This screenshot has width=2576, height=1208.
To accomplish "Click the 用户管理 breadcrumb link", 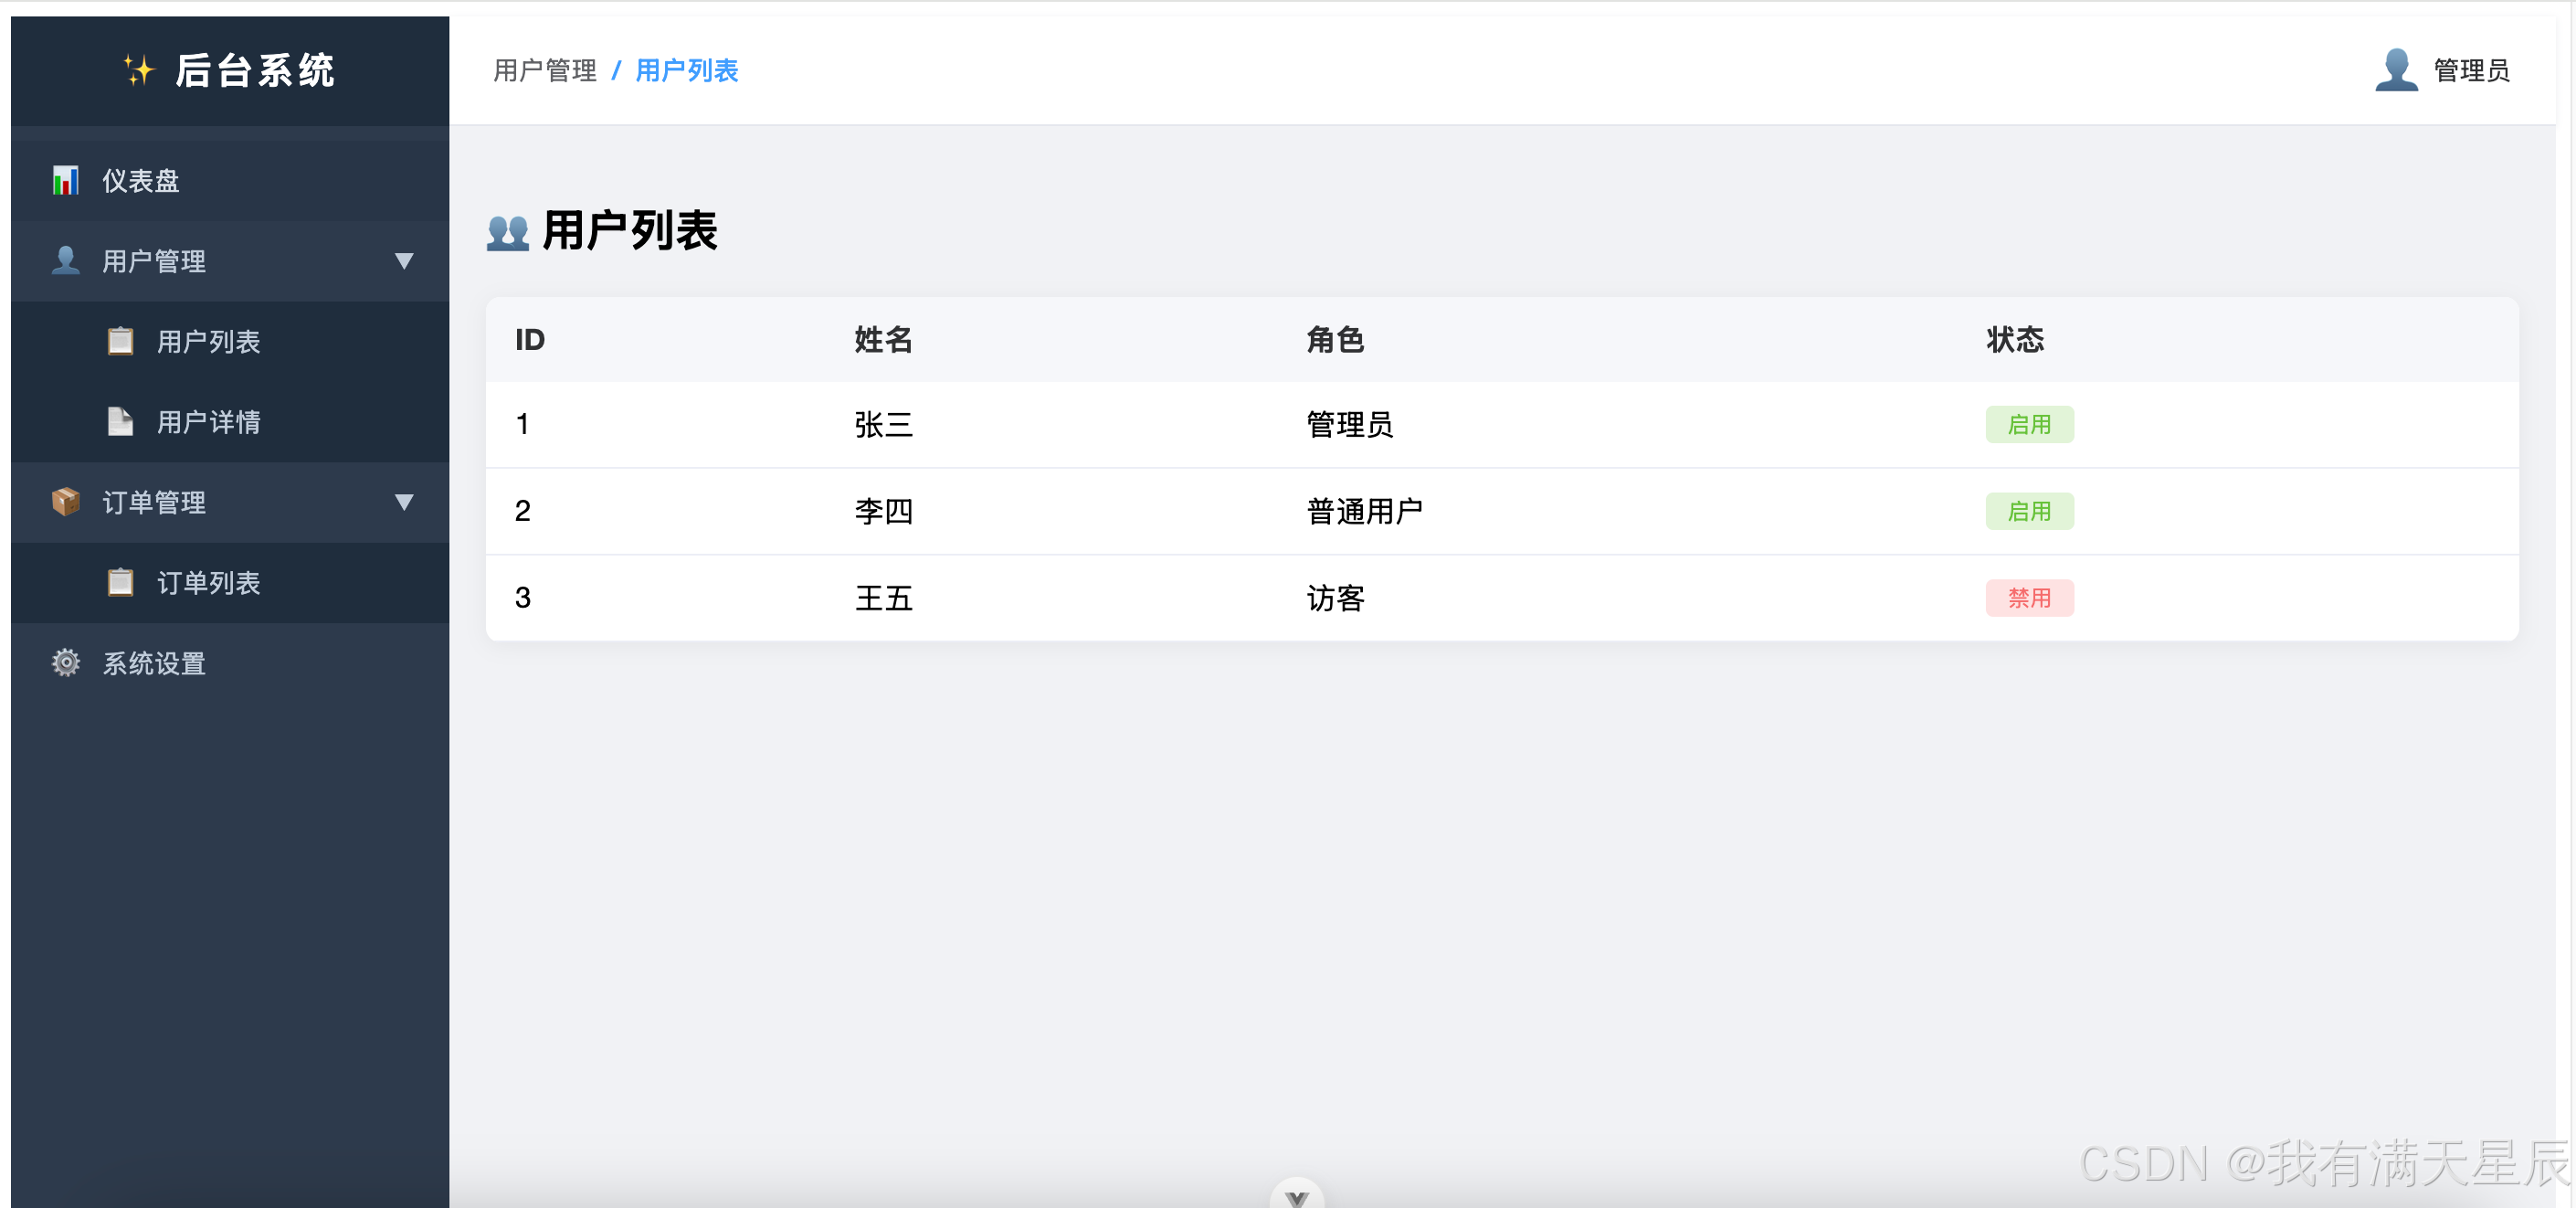I will click(x=545, y=70).
